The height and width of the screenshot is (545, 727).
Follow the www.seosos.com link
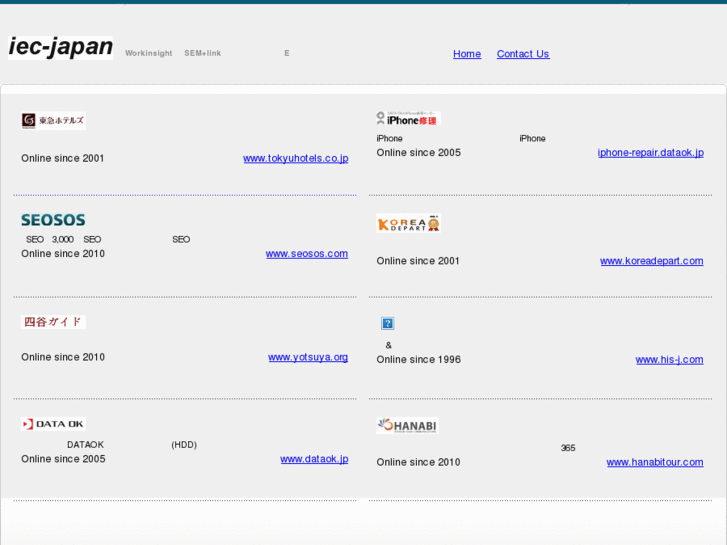[x=307, y=254]
